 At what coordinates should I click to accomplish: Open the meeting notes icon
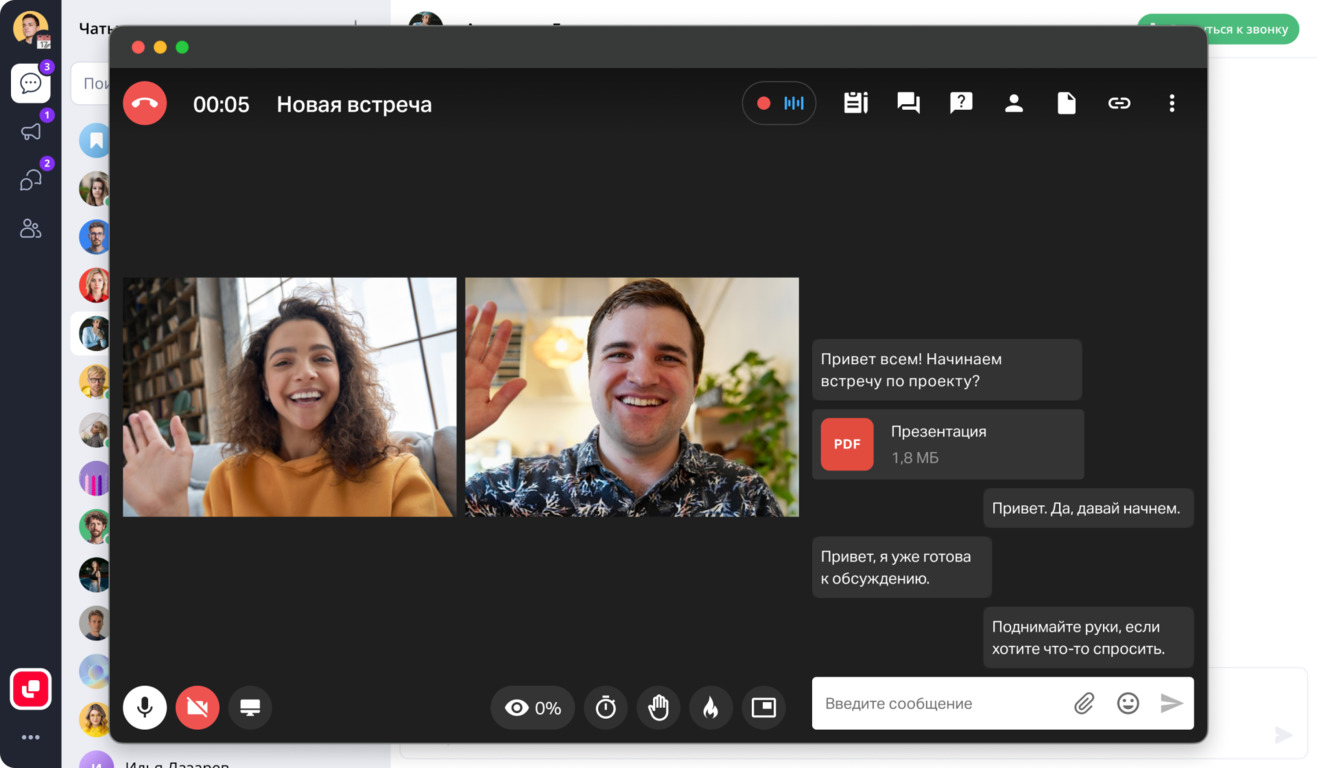tap(855, 103)
